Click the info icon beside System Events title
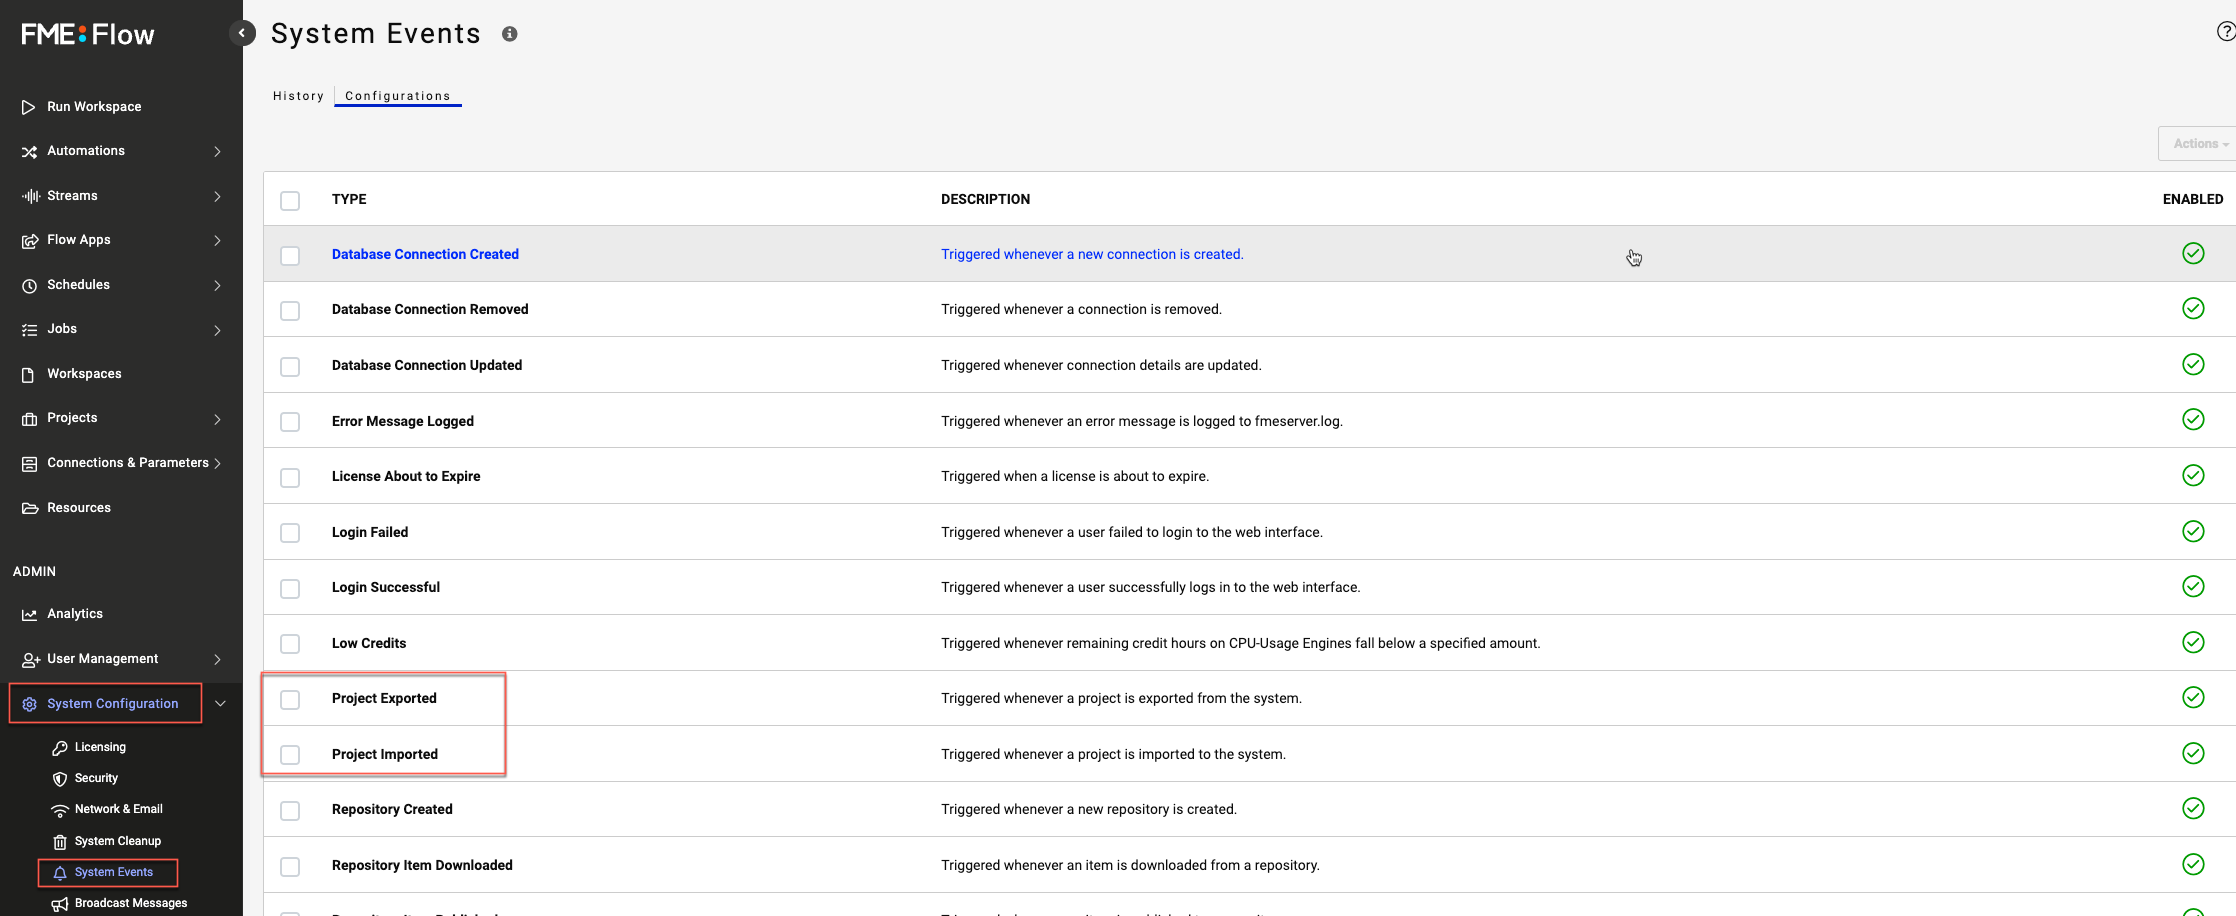 [510, 34]
